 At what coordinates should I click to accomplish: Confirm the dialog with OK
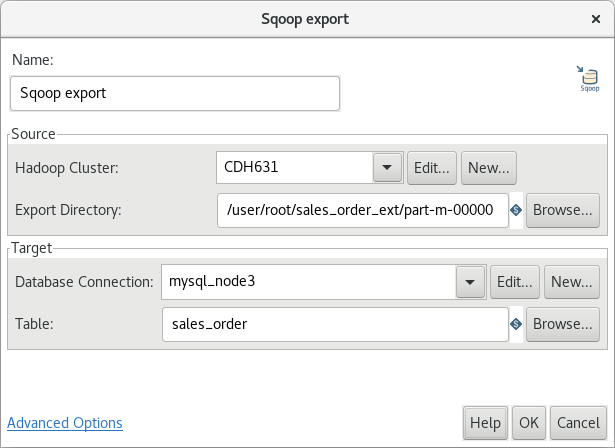click(529, 423)
